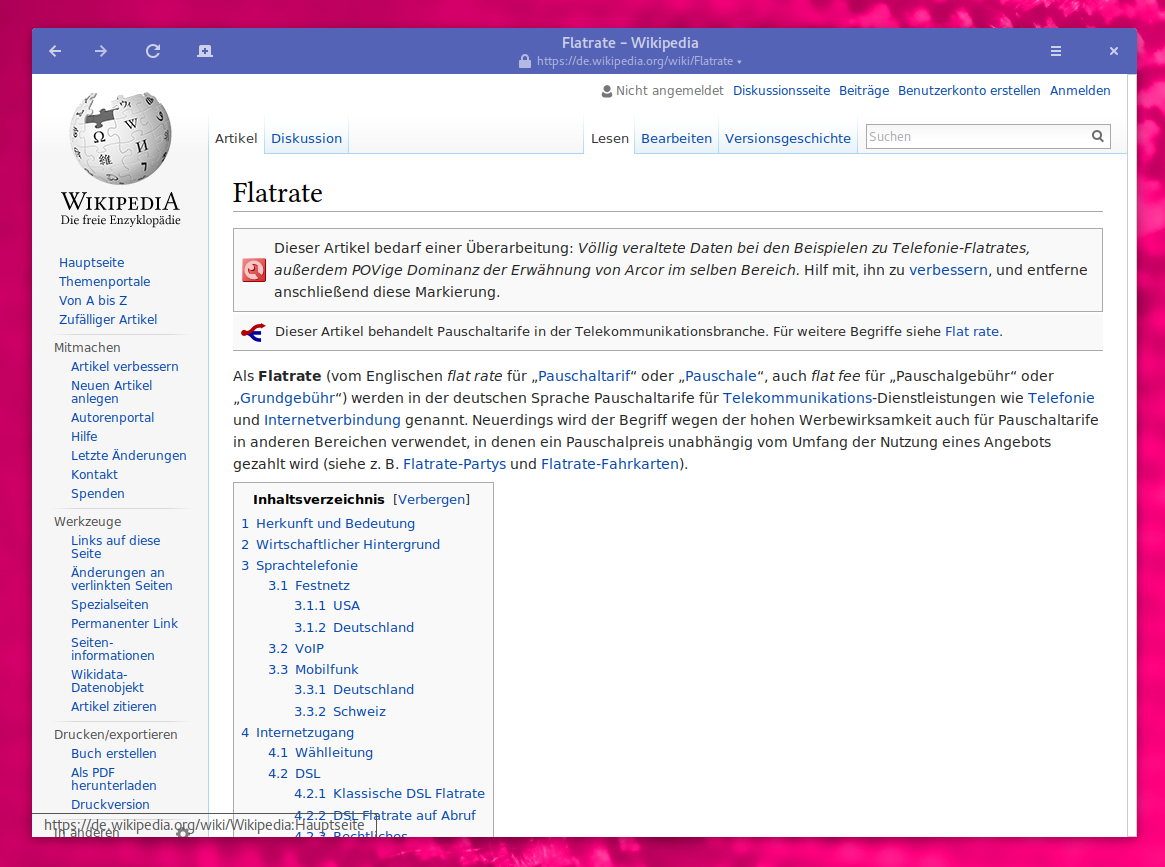
Task: Click Artikel verbessern in sidebar
Action: click(125, 366)
